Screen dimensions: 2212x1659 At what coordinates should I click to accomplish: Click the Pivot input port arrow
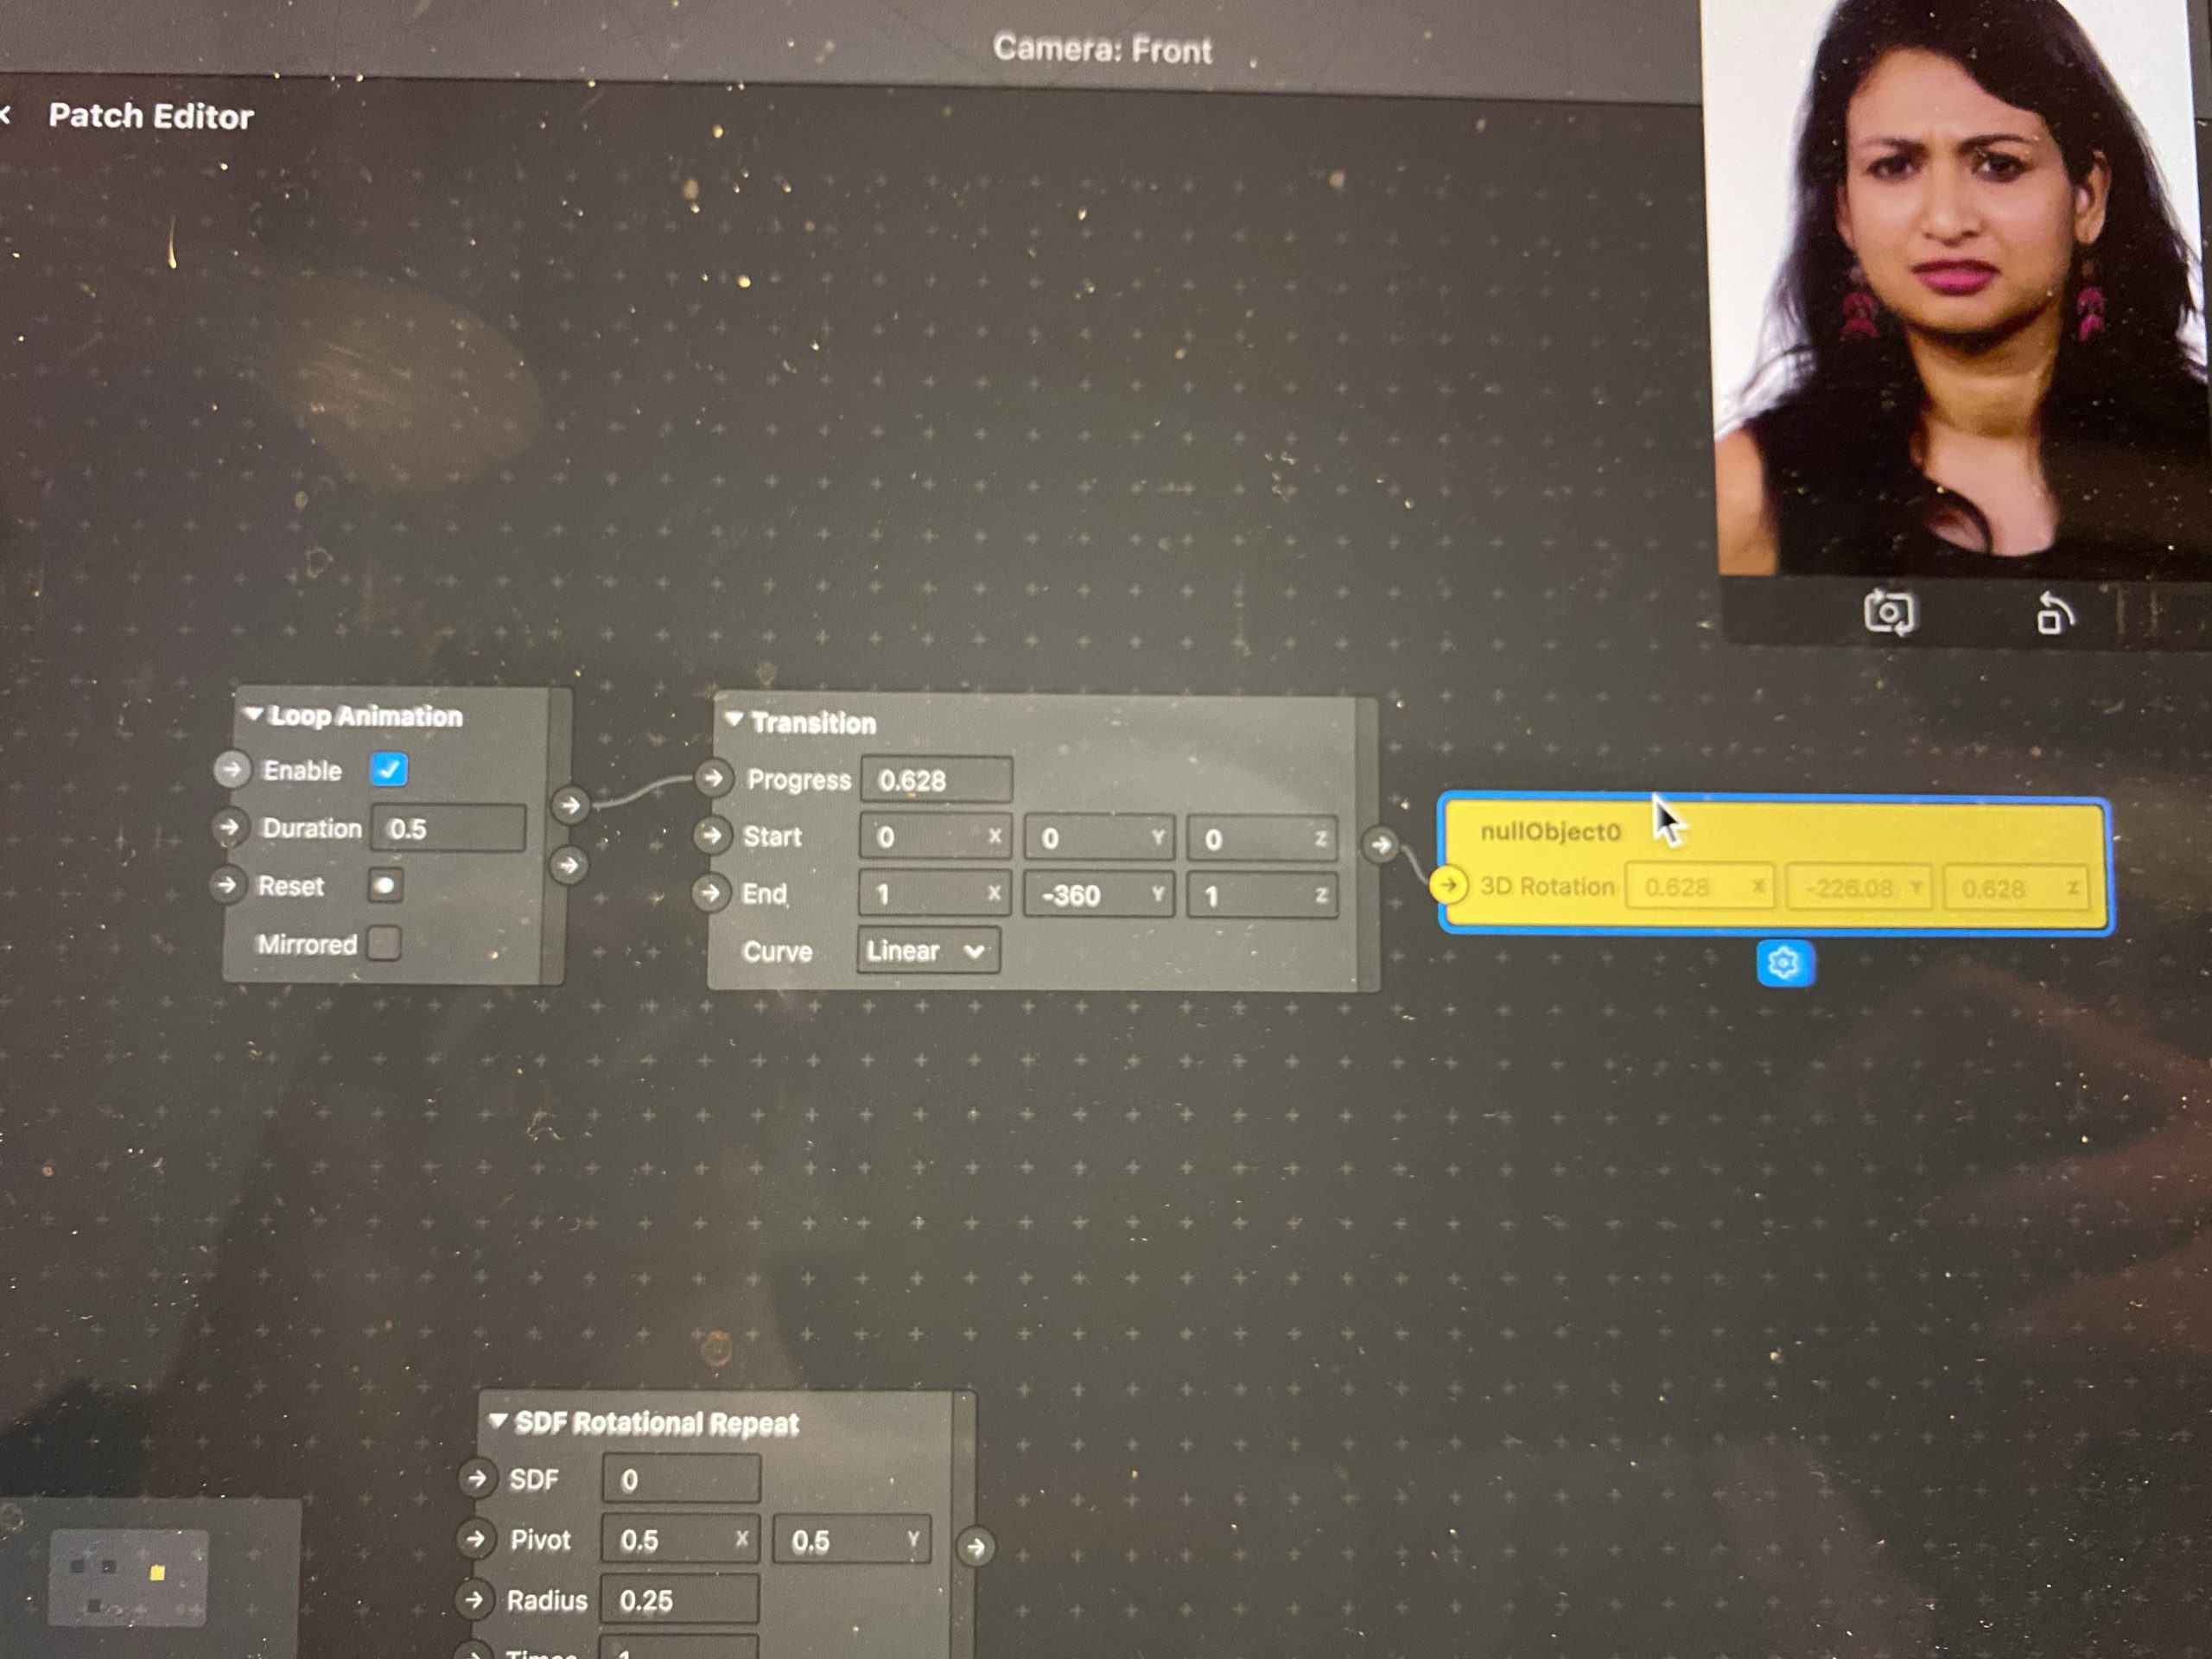[x=476, y=1538]
